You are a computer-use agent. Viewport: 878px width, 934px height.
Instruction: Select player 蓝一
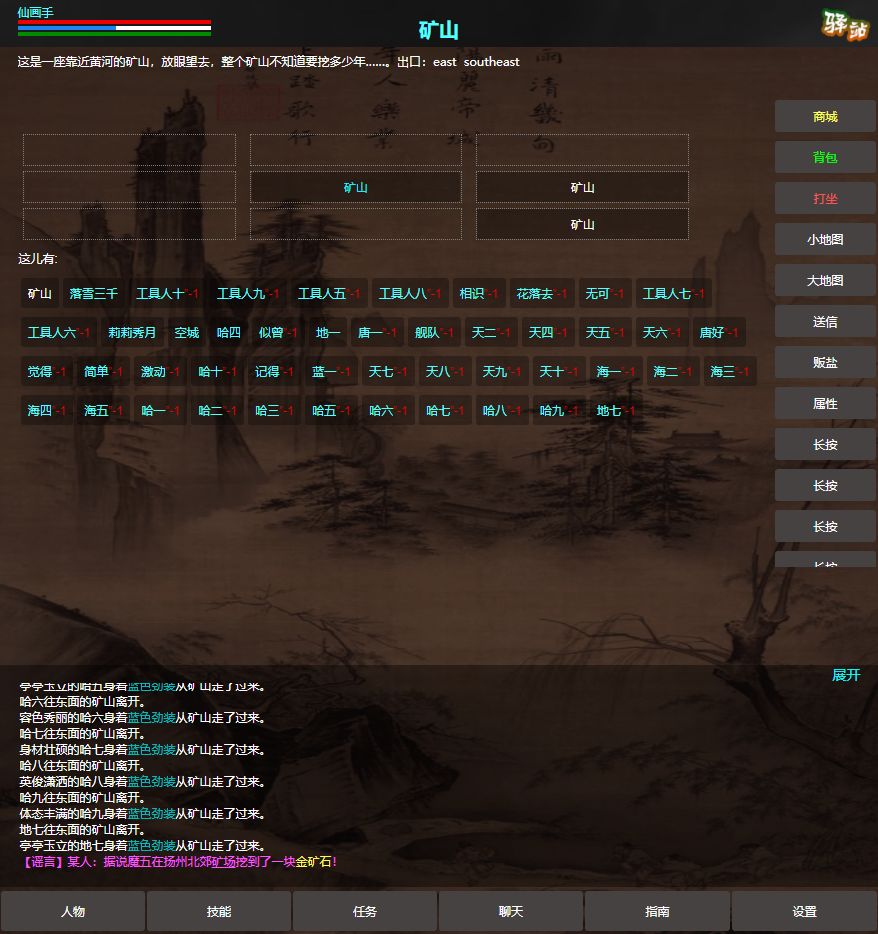(x=331, y=372)
